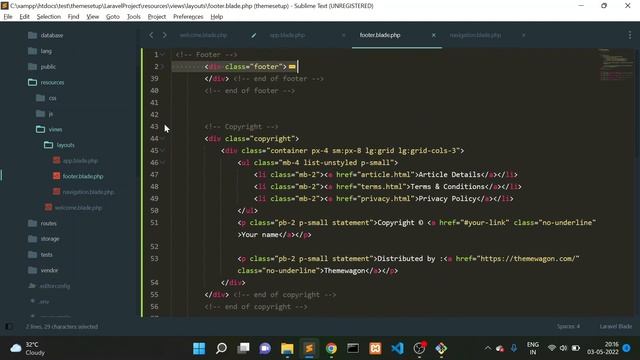
Task: Open Windows Search from taskbar
Action: [221, 348]
